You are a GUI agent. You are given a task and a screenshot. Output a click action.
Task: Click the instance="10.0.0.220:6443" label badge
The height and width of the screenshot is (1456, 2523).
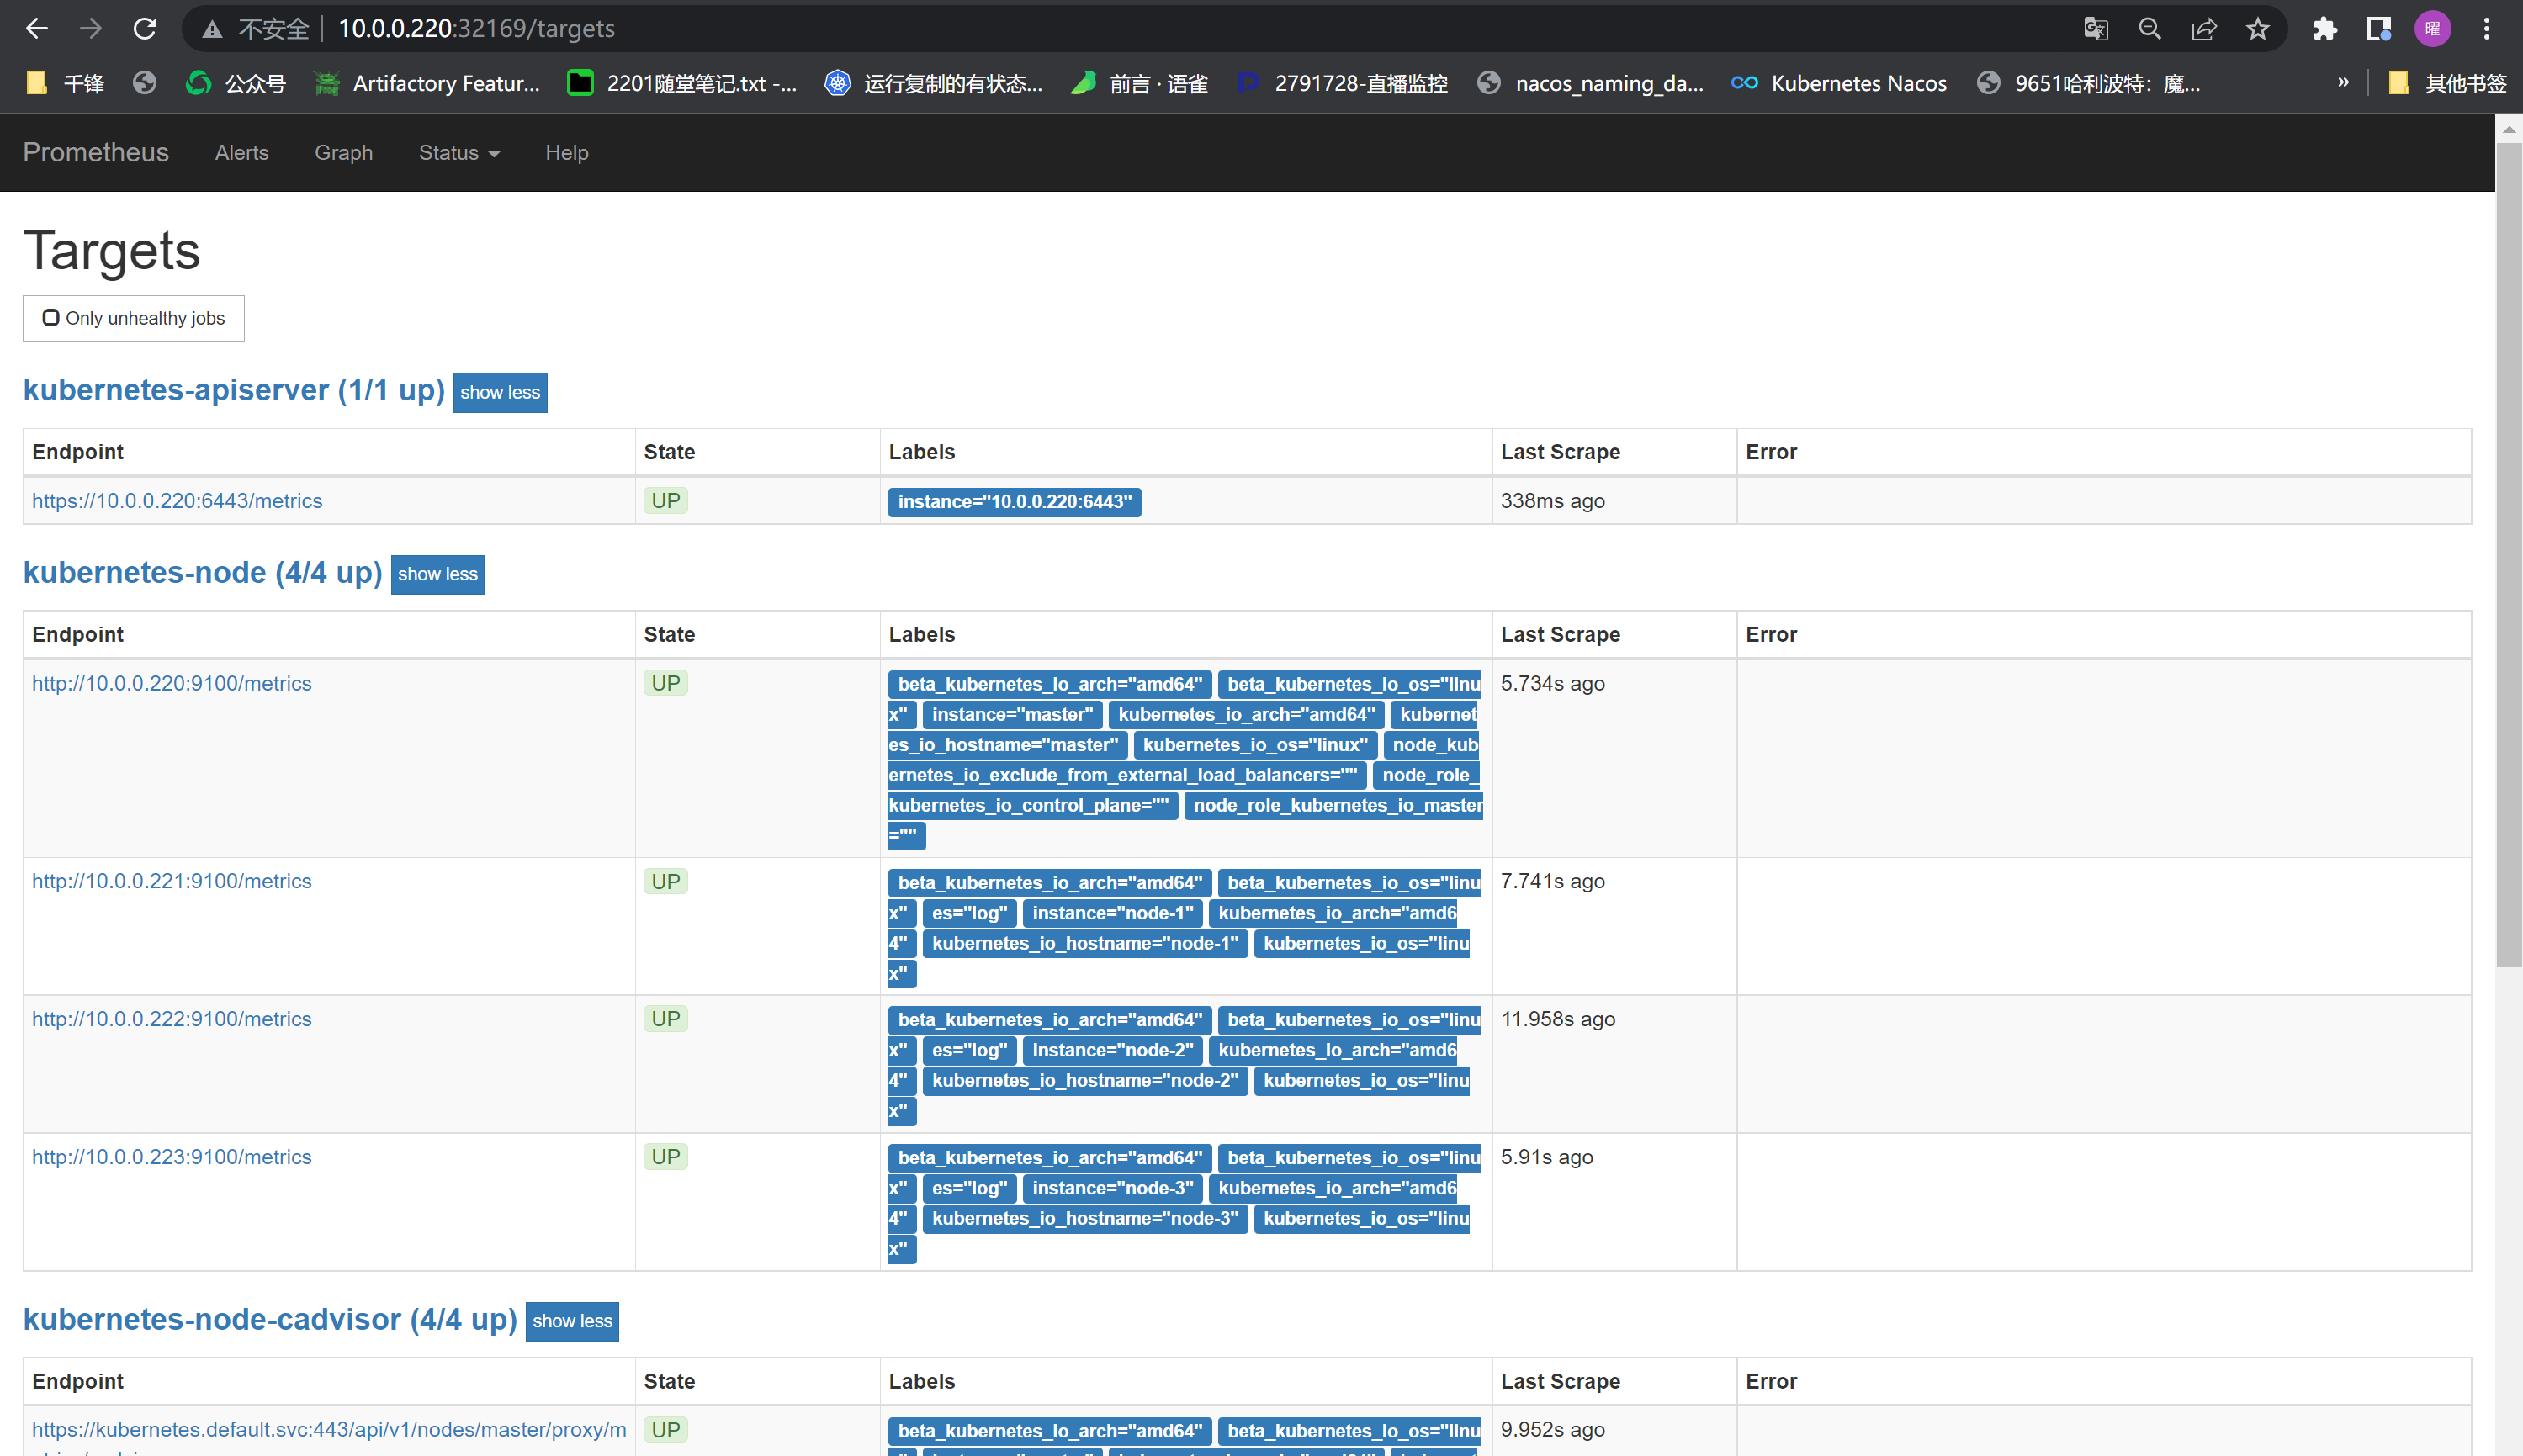click(1014, 502)
